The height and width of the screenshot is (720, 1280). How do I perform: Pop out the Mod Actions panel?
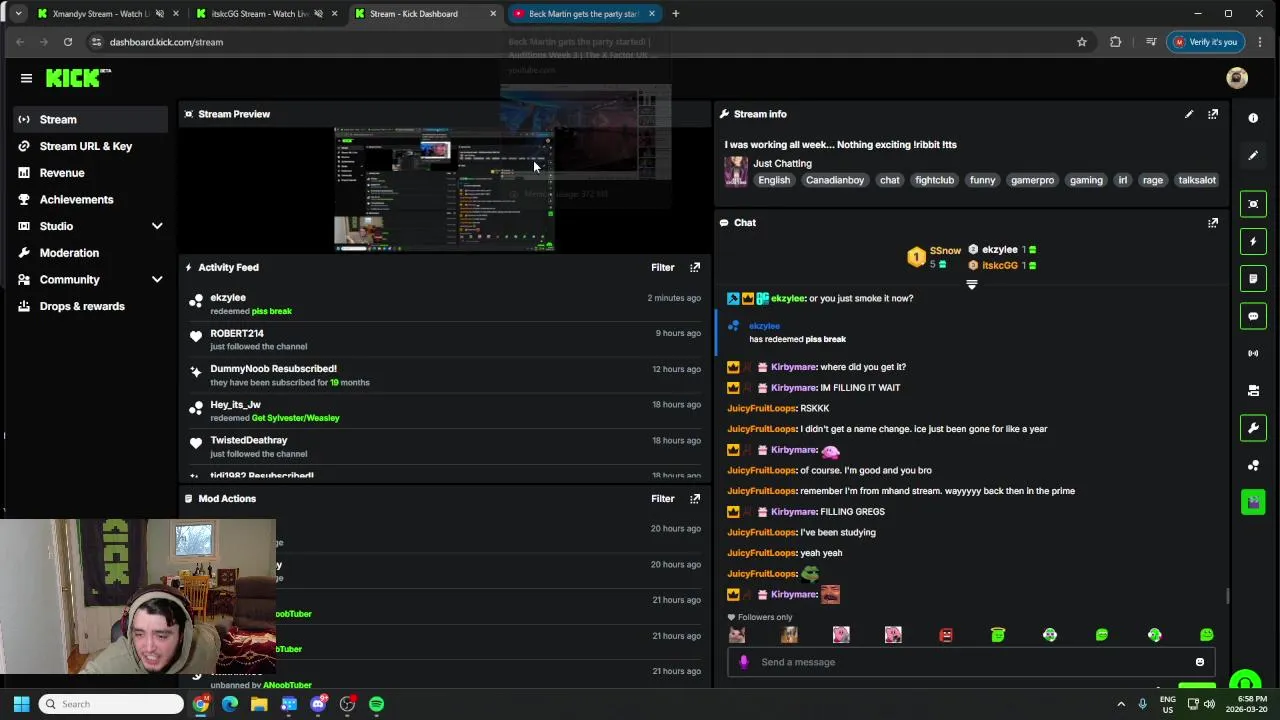695,498
